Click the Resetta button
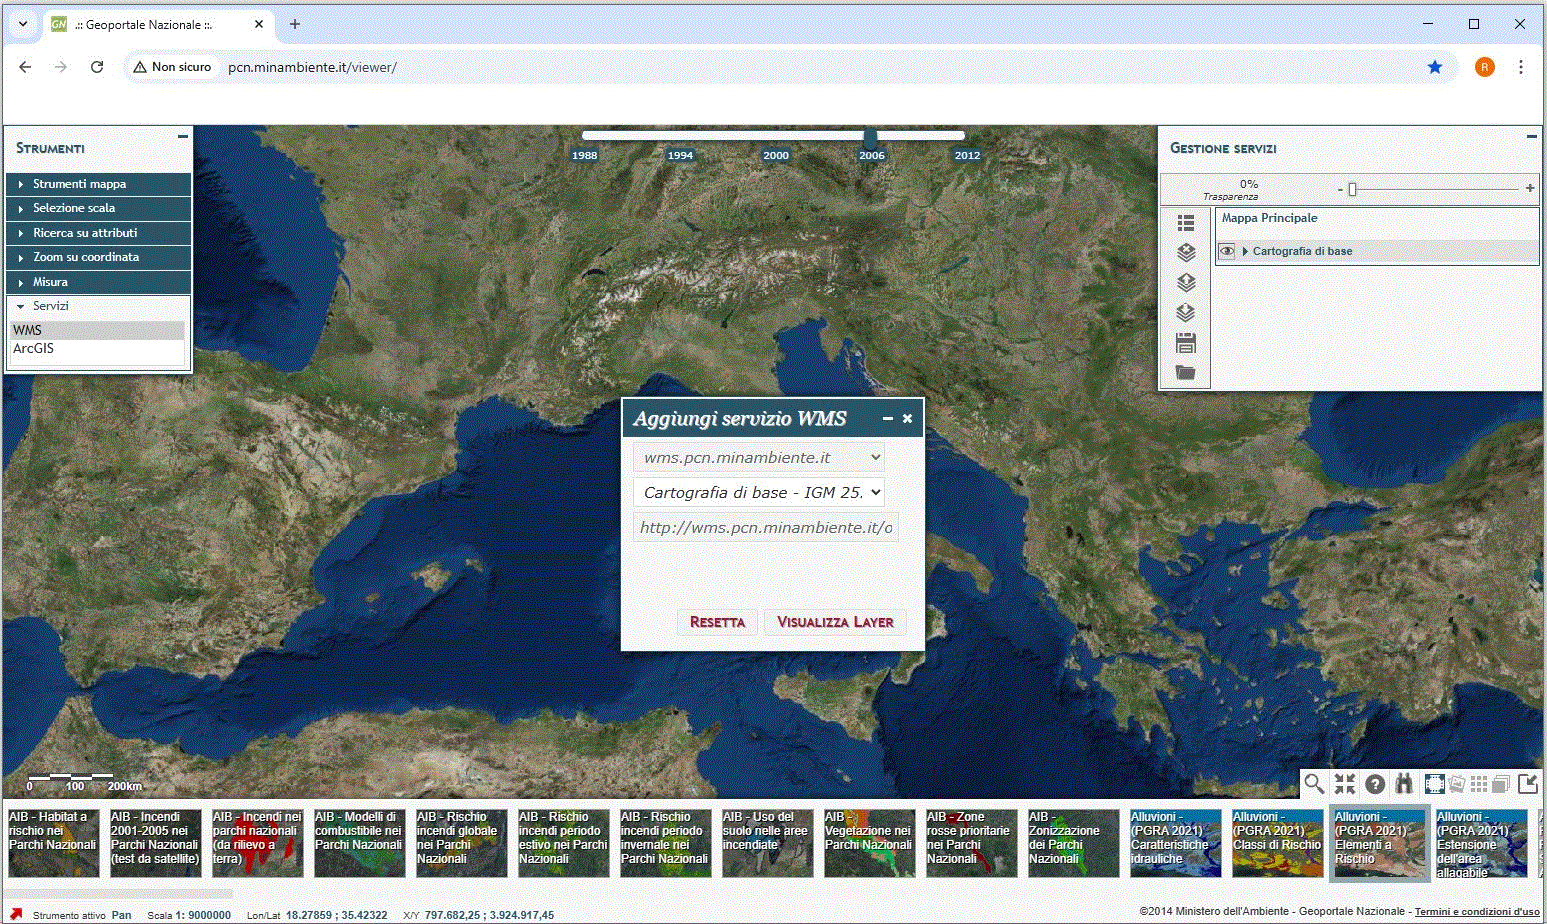1547x924 pixels. coord(717,622)
